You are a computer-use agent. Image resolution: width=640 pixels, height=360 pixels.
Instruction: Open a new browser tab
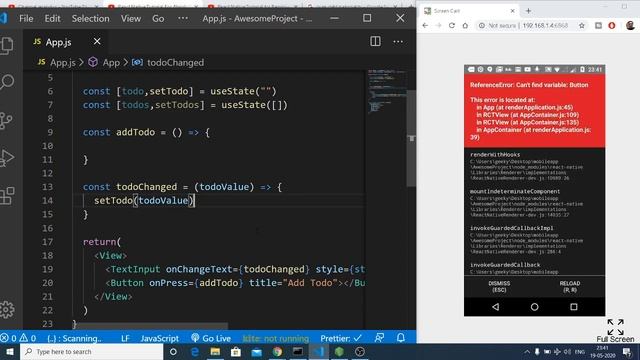[x=529, y=11]
